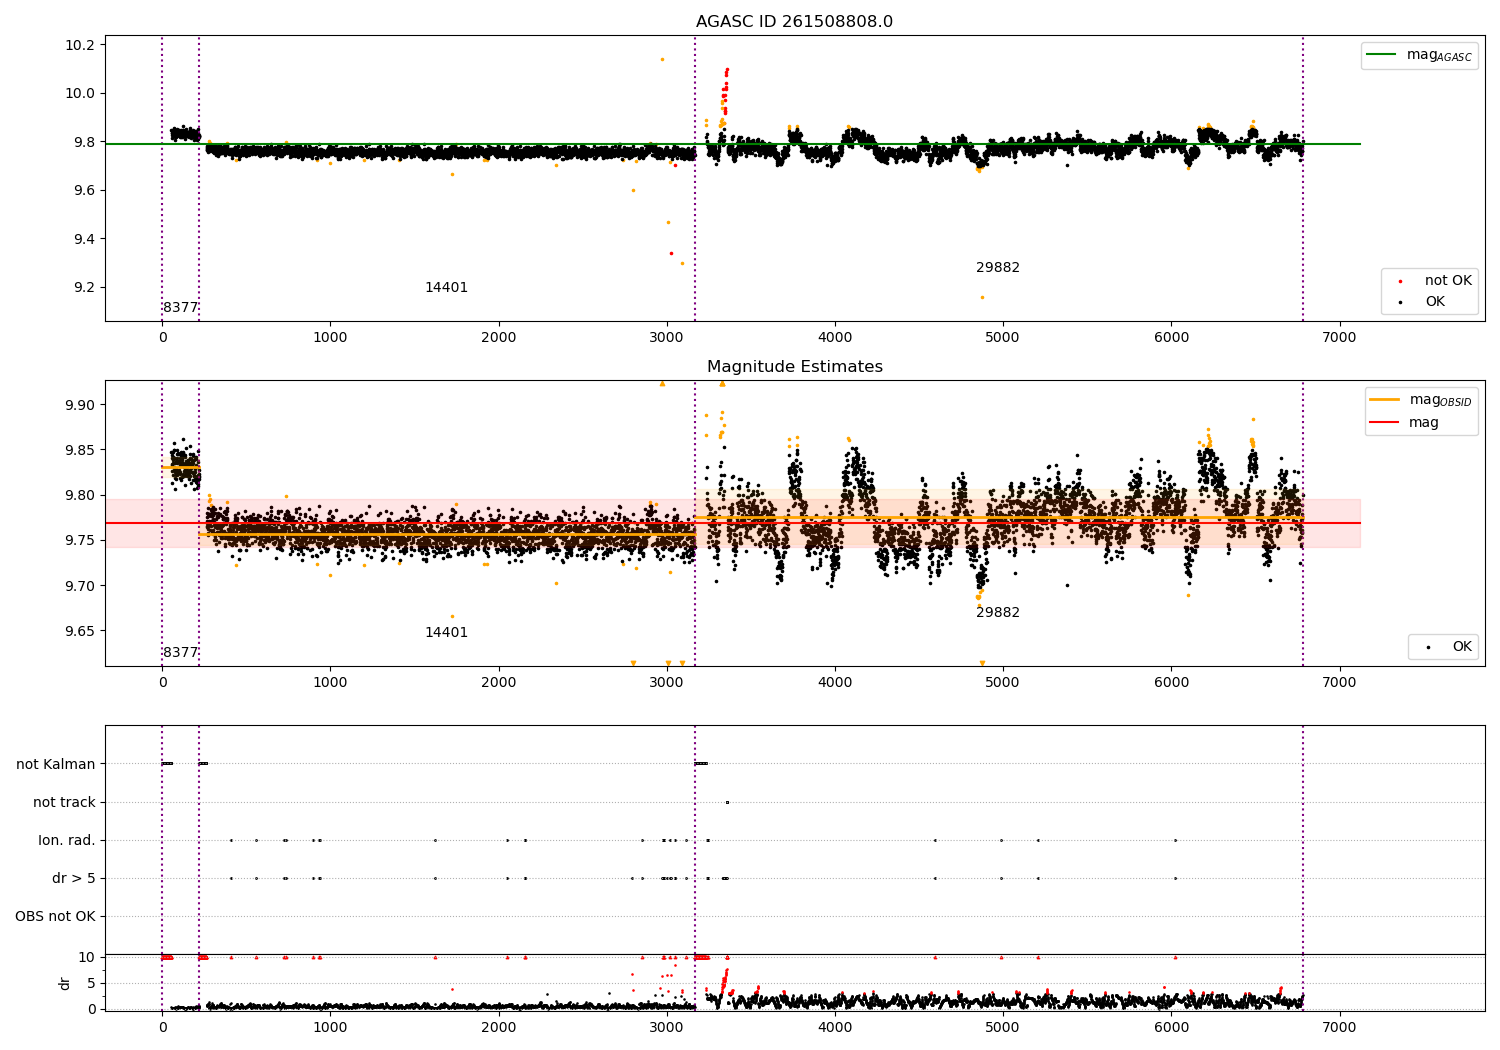Click the '6000' x-axis tick of the bottom plot
1500x1050 pixels.
[1171, 1028]
